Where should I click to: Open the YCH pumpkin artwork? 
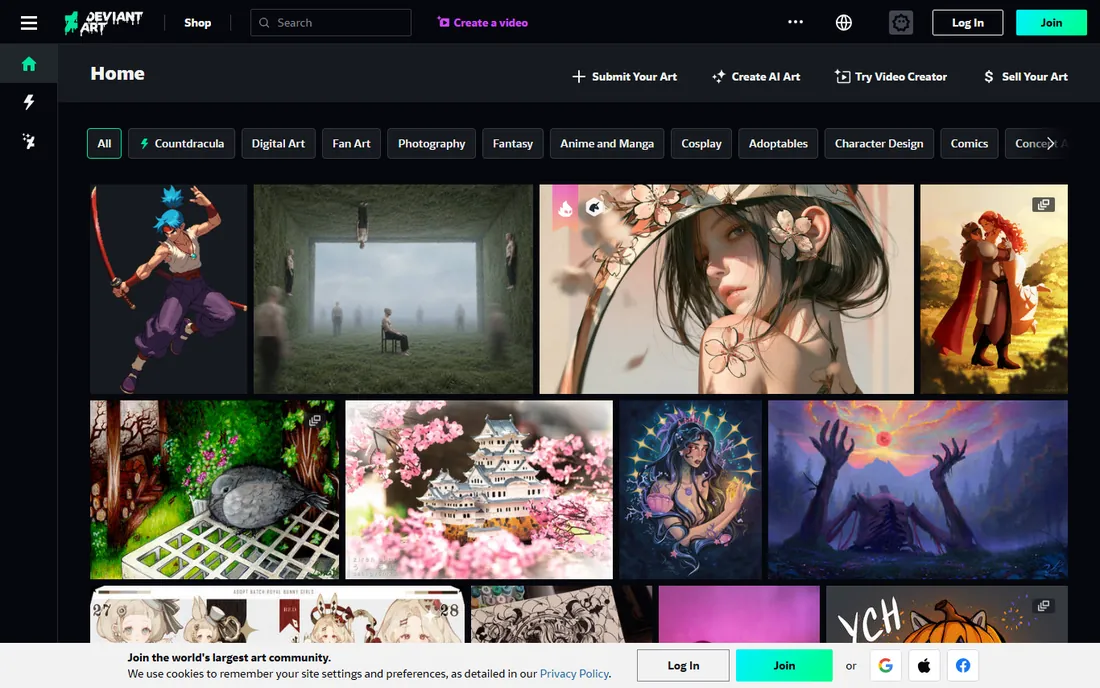tap(947, 614)
